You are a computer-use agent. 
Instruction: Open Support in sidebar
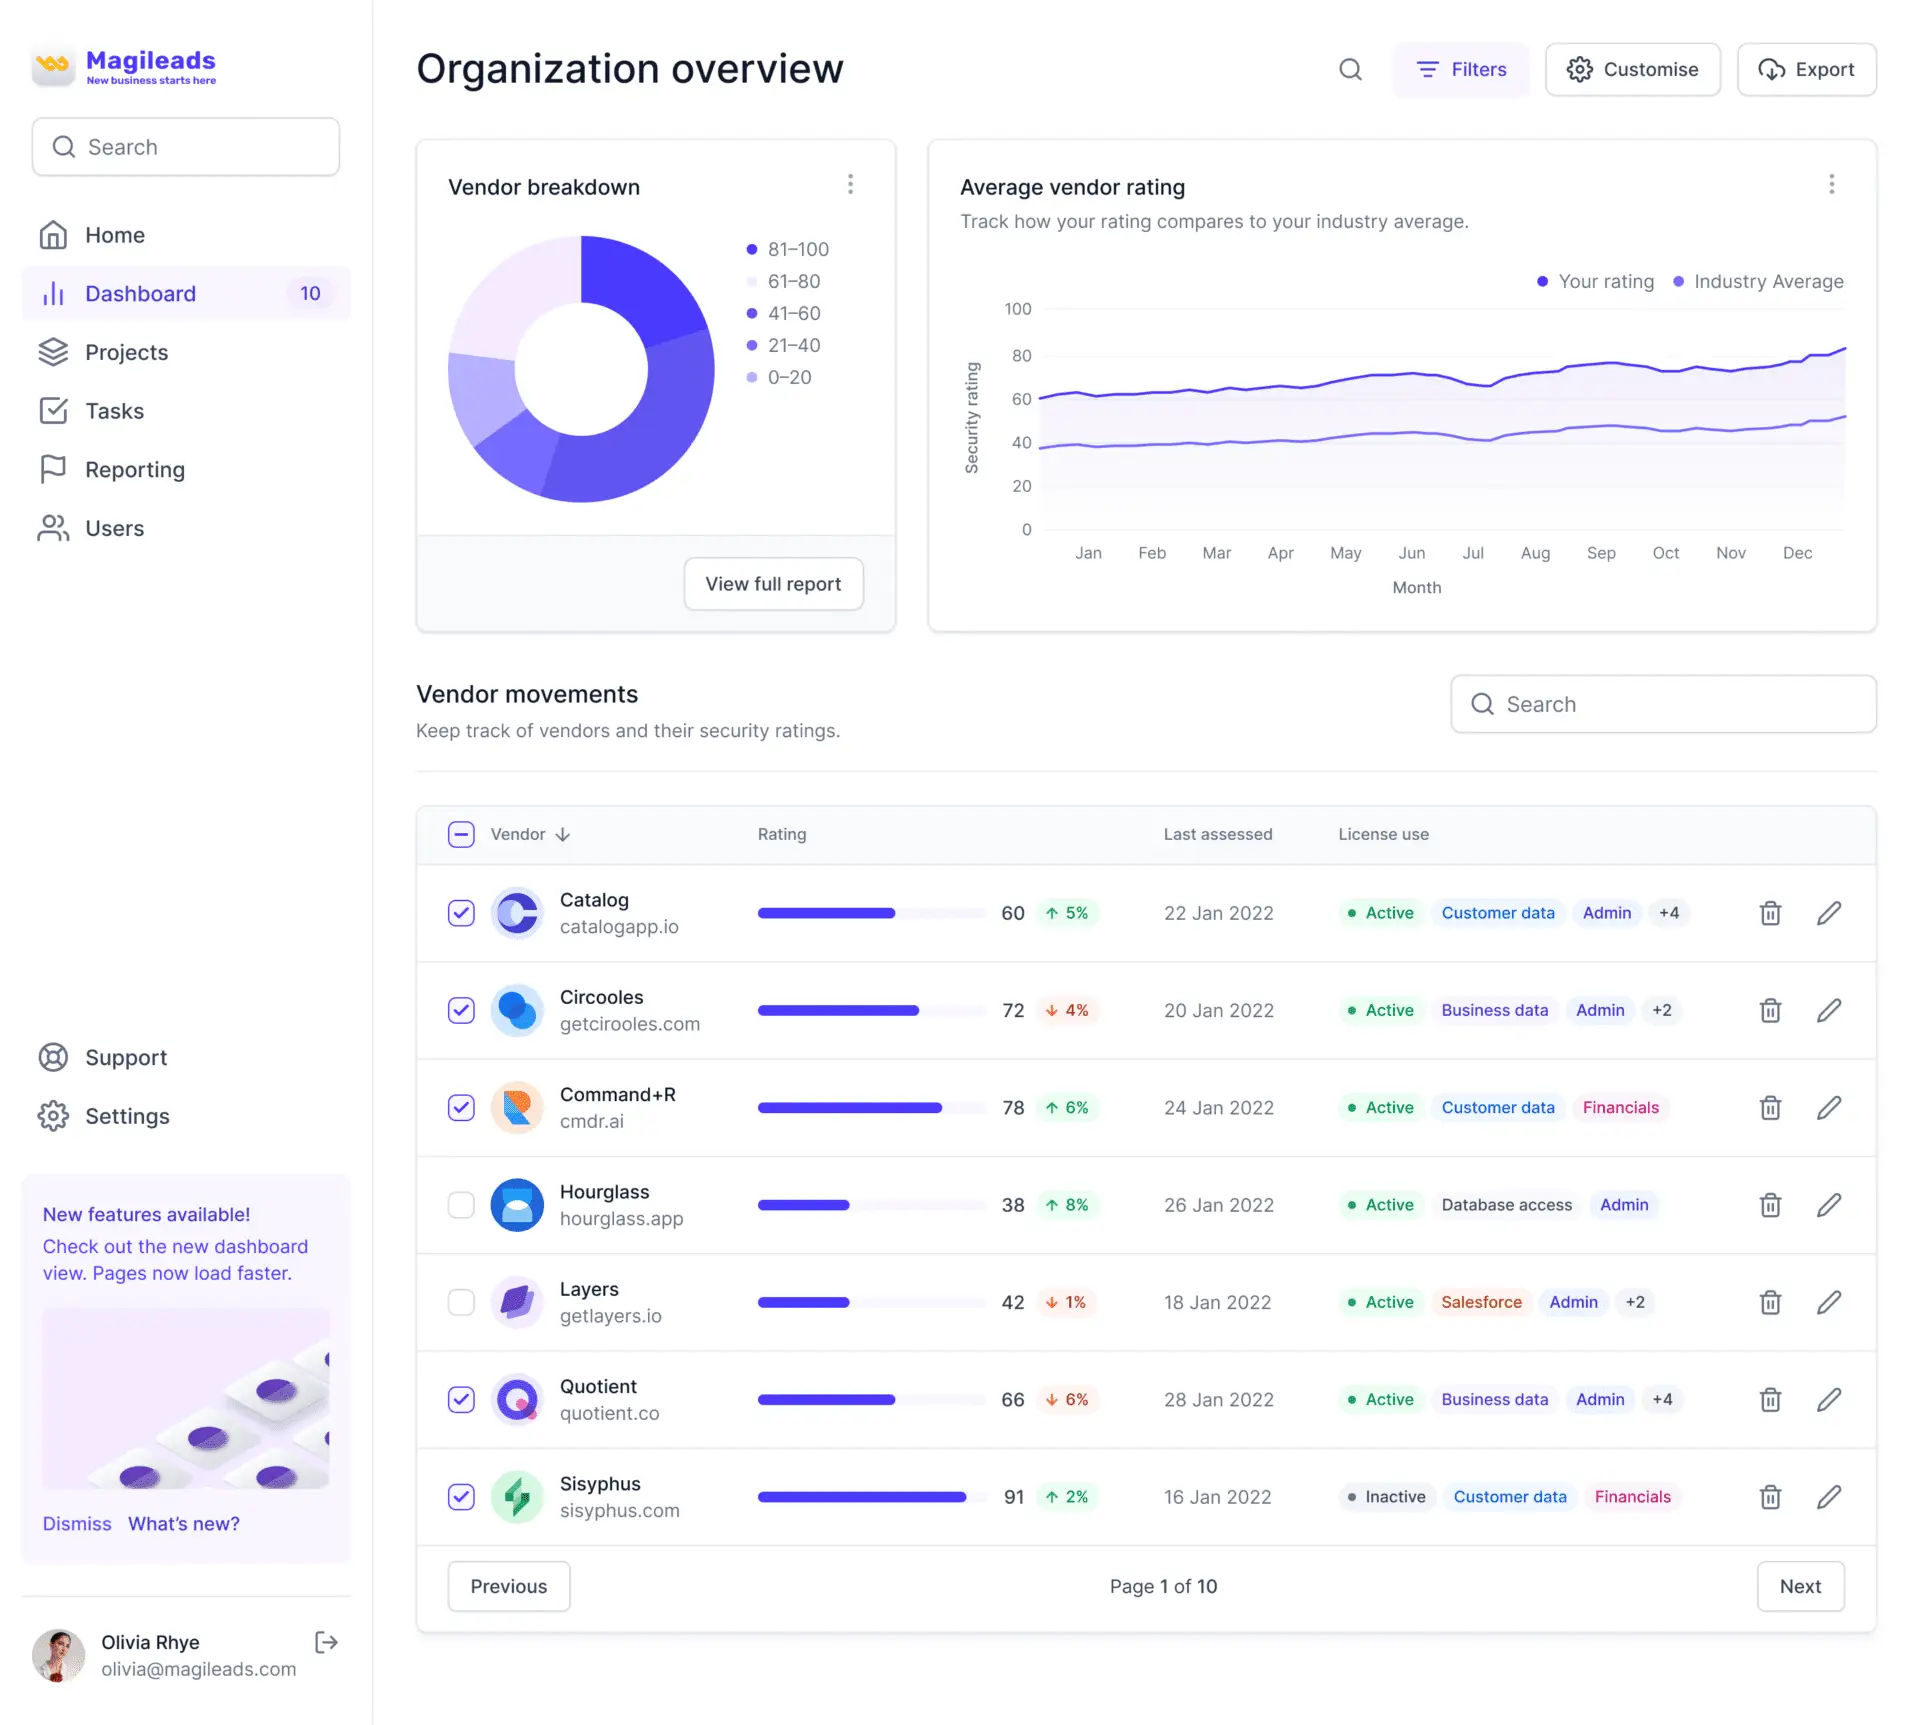(186, 1057)
